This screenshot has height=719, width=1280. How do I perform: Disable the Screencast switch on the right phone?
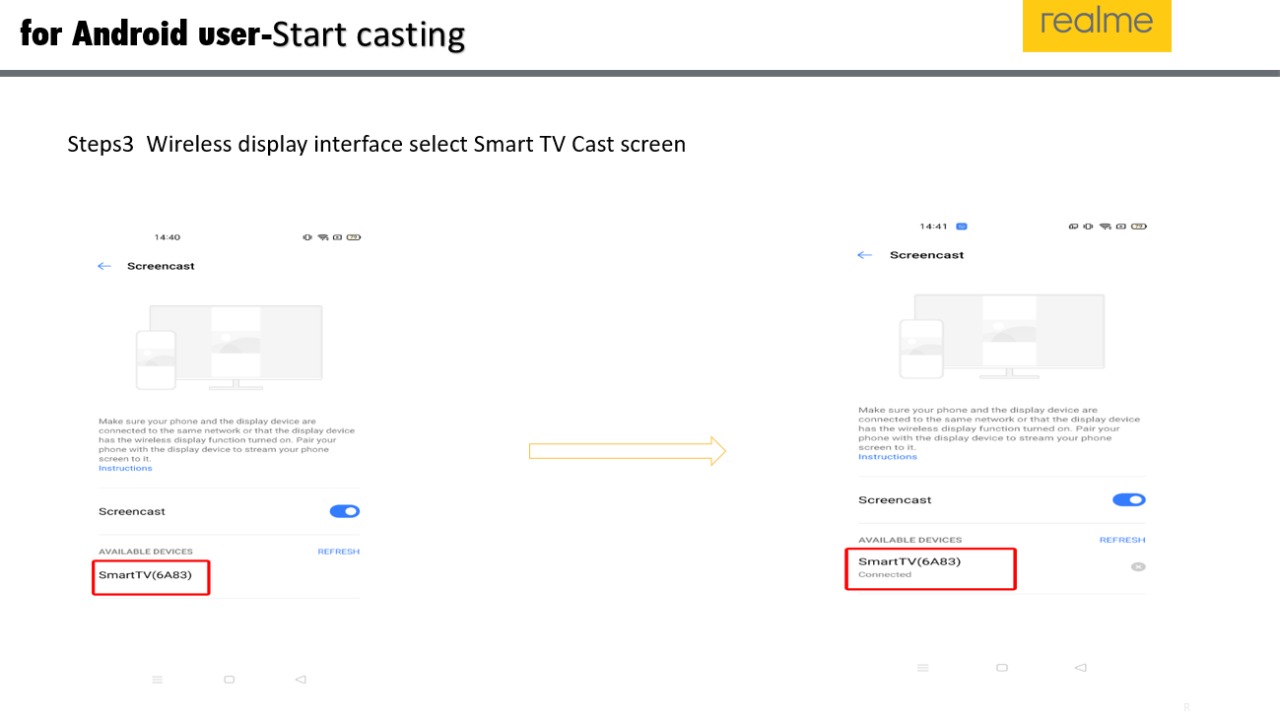click(x=1128, y=500)
